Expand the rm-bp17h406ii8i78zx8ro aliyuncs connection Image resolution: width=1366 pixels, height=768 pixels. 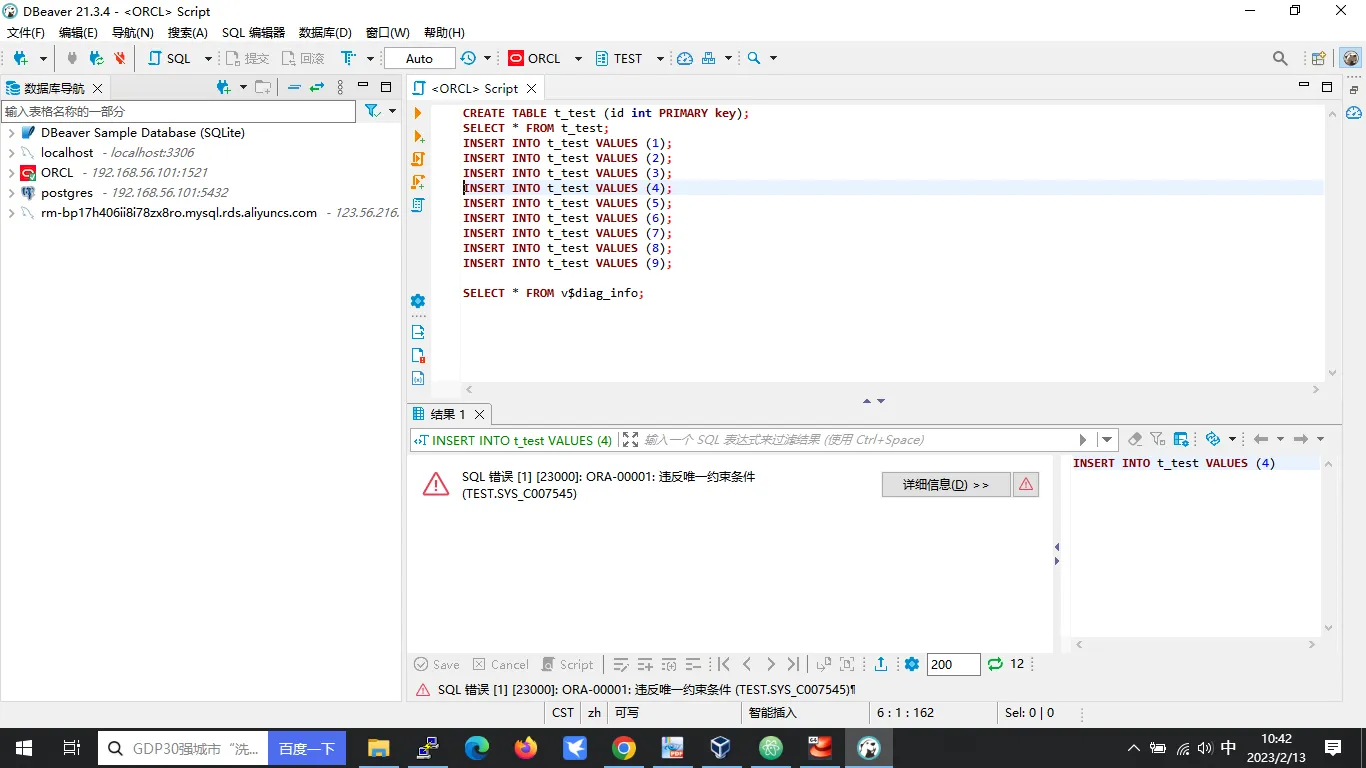(x=11, y=213)
